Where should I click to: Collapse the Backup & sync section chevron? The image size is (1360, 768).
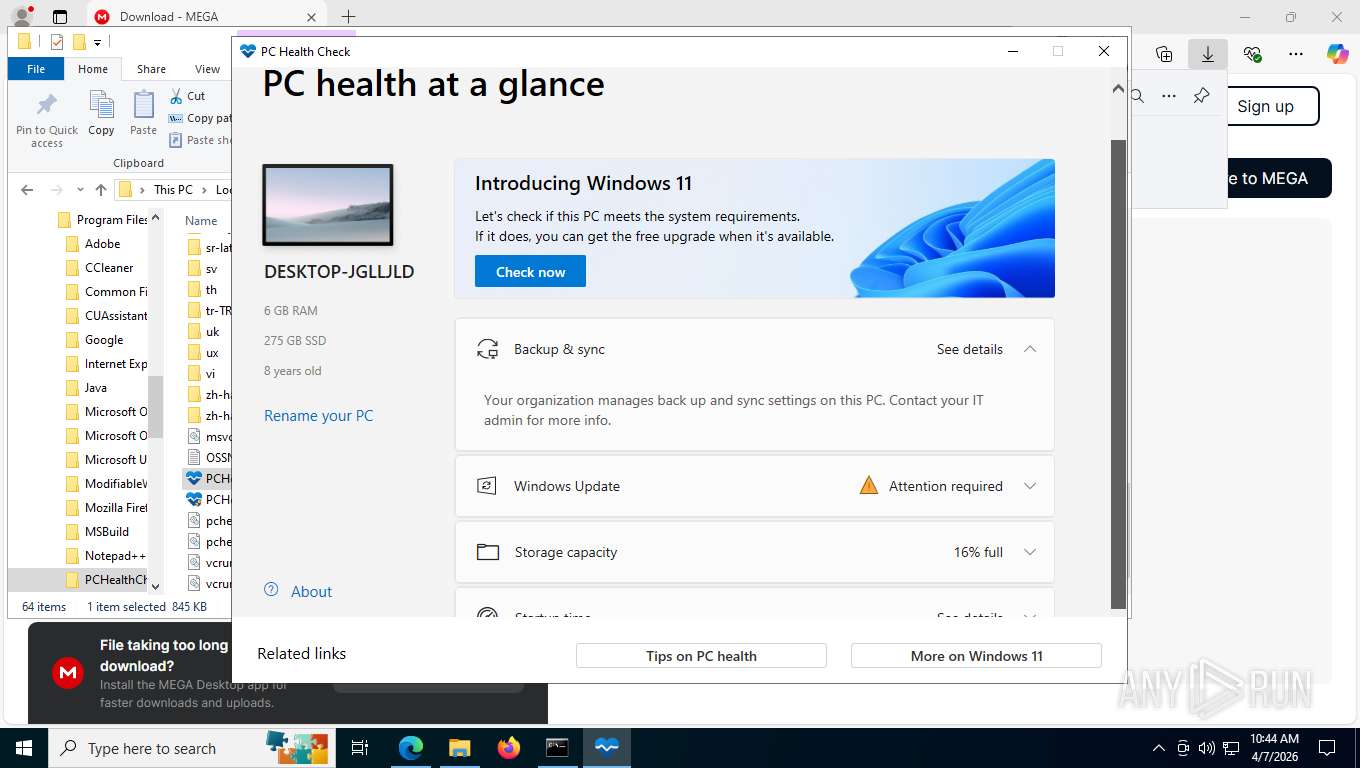click(x=1029, y=349)
